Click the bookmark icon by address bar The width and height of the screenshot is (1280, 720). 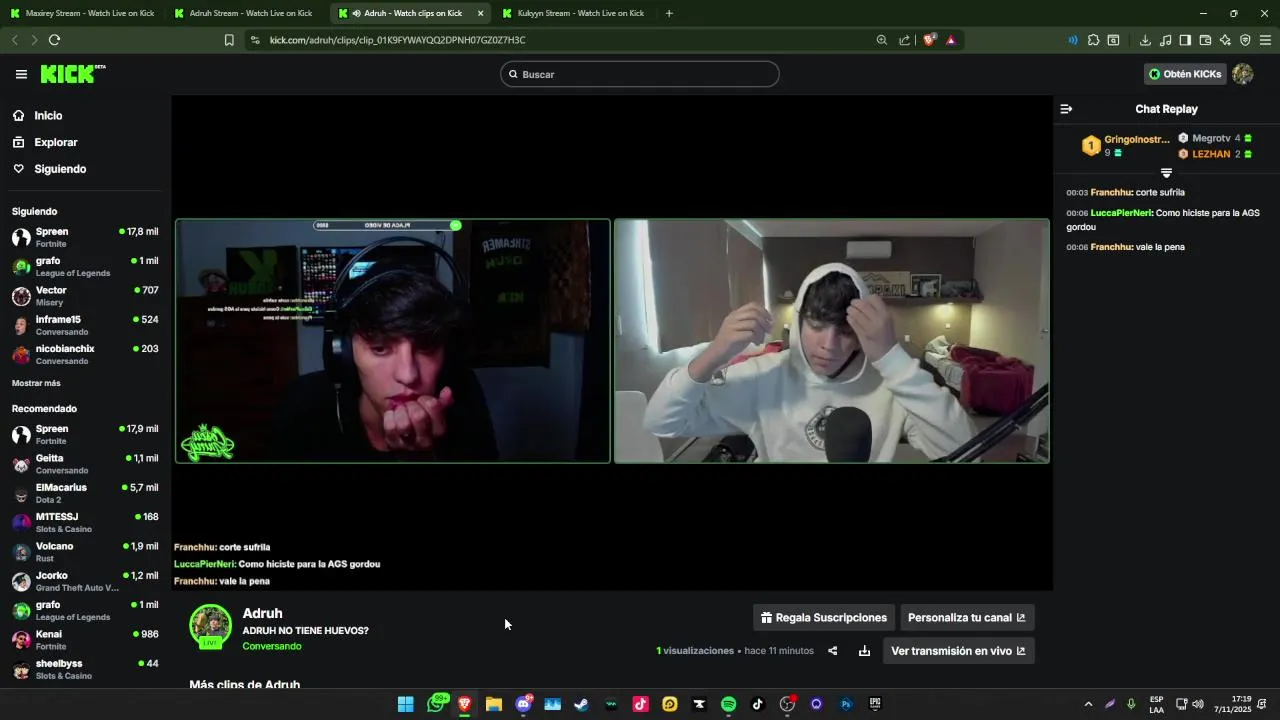pos(229,40)
